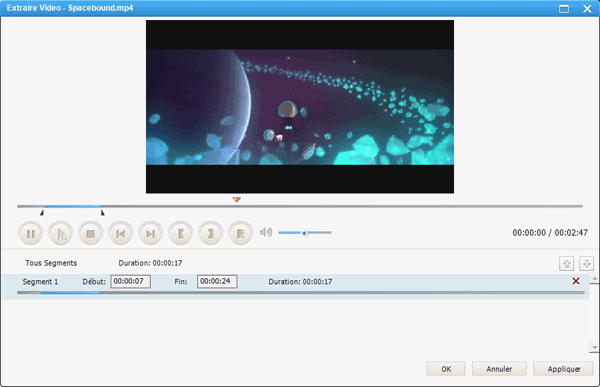Pause the video playback

coord(31,234)
